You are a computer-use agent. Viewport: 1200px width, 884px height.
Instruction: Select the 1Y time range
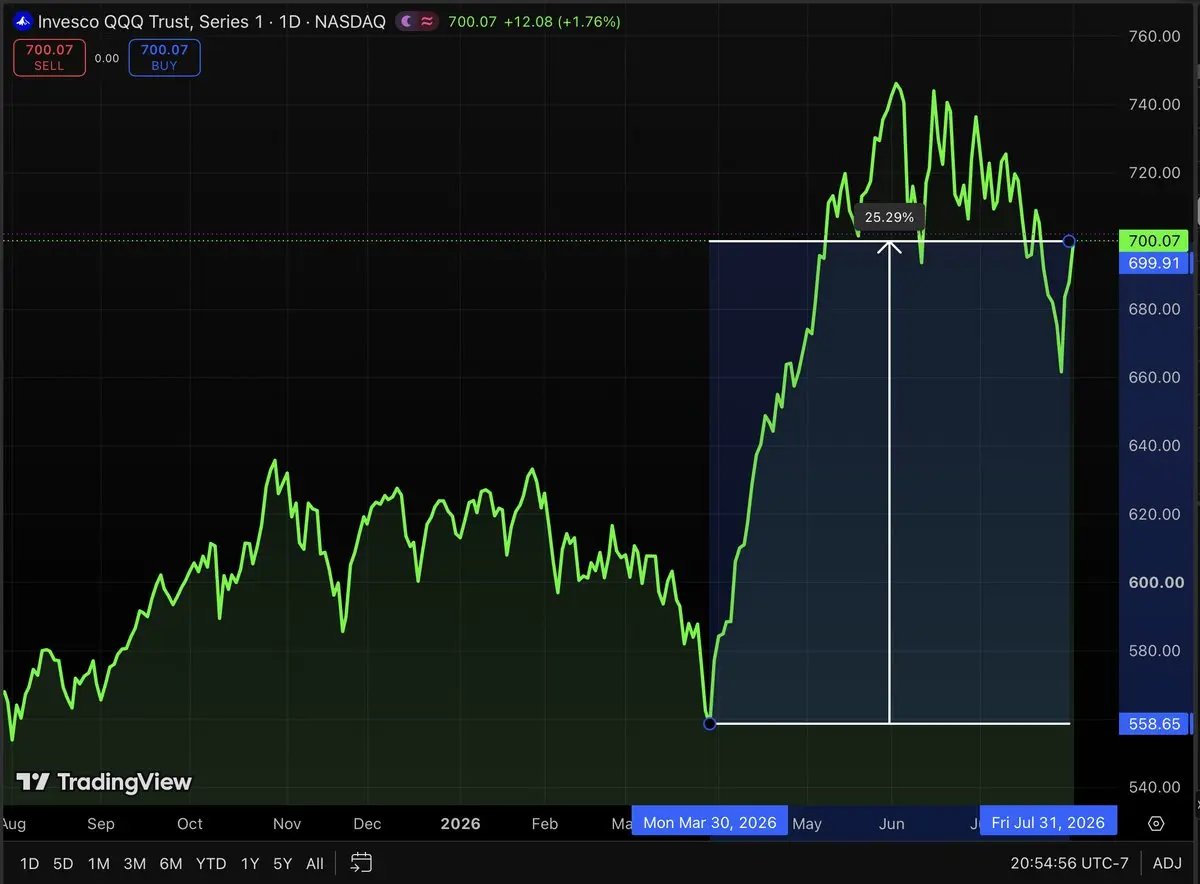250,863
